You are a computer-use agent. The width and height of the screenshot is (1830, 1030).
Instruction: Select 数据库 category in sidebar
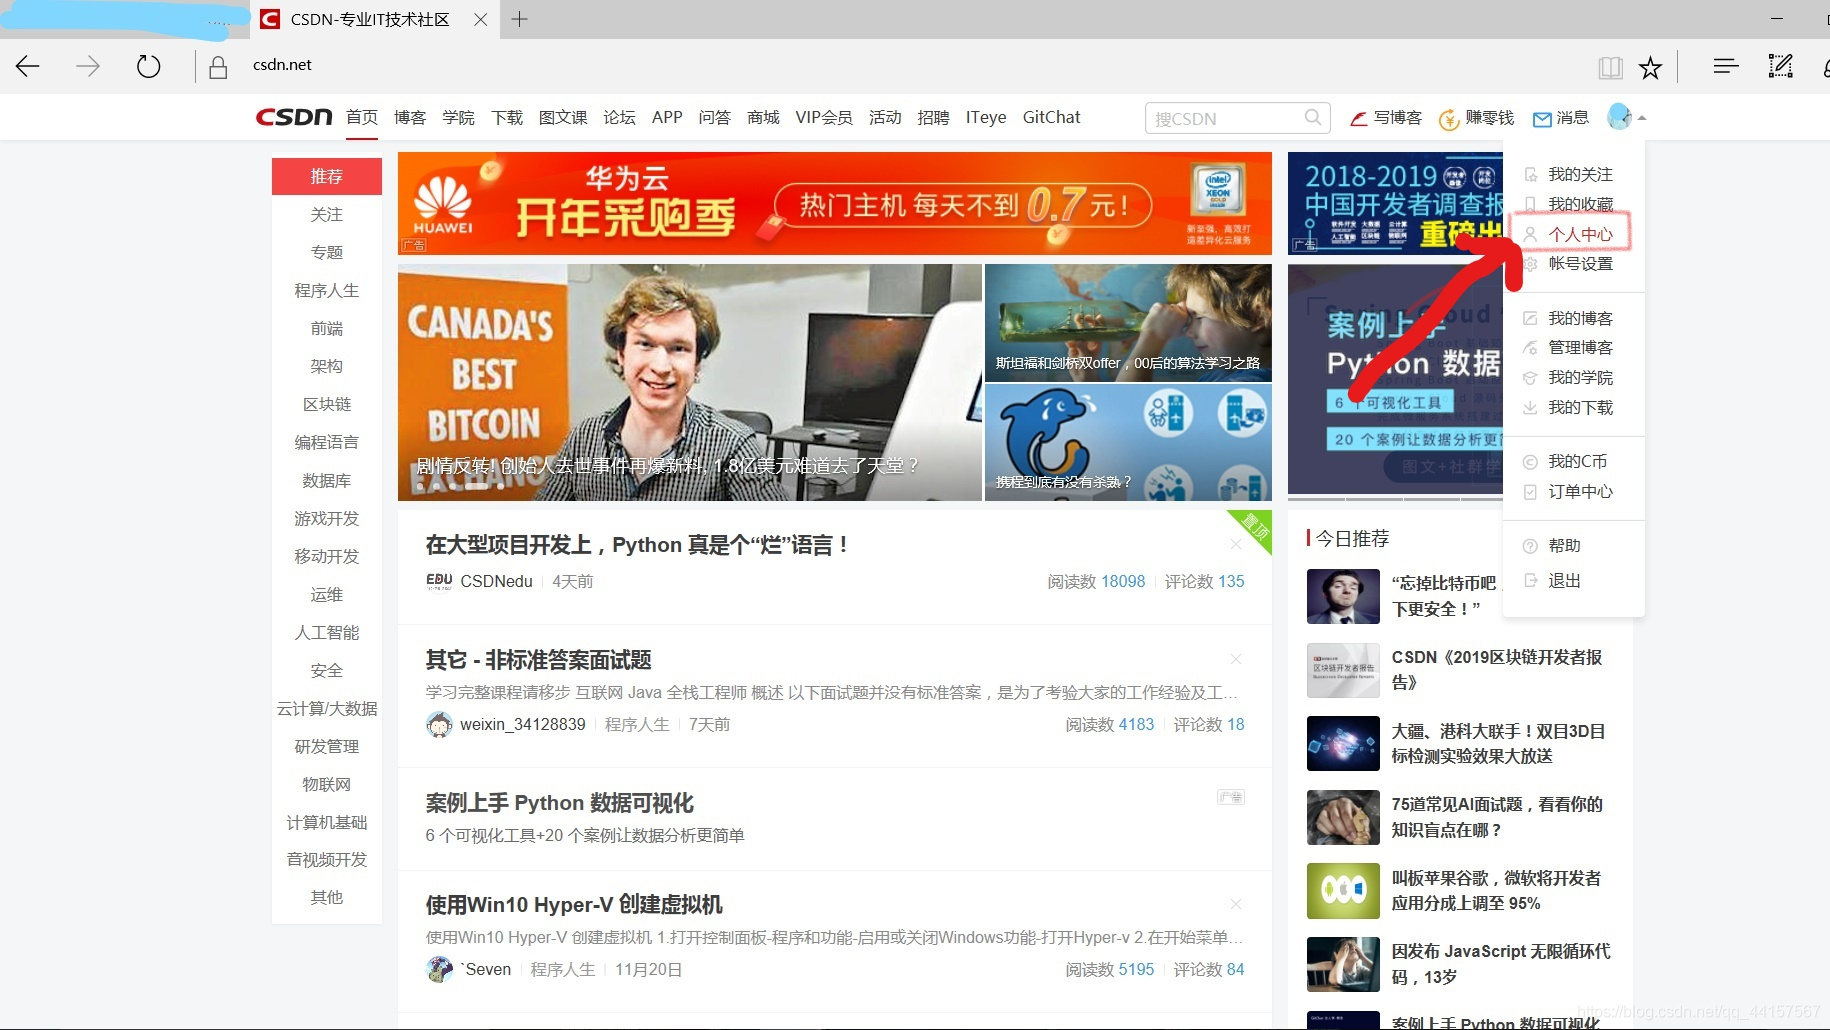pyautogui.click(x=327, y=480)
